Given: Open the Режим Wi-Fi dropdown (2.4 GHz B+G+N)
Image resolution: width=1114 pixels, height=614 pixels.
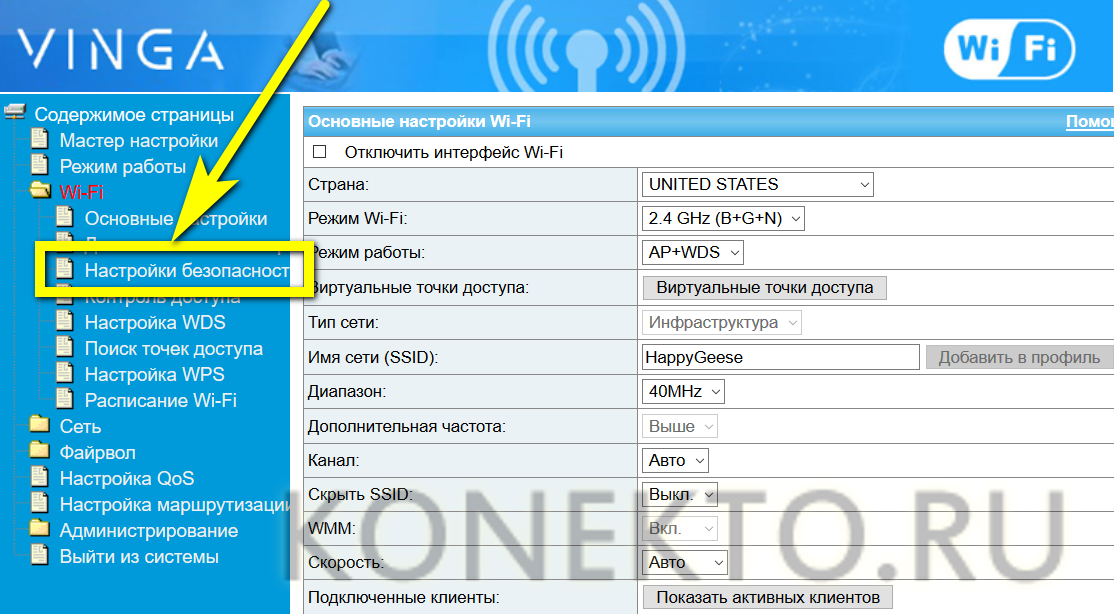Looking at the screenshot, I should (x=723, y=218).
